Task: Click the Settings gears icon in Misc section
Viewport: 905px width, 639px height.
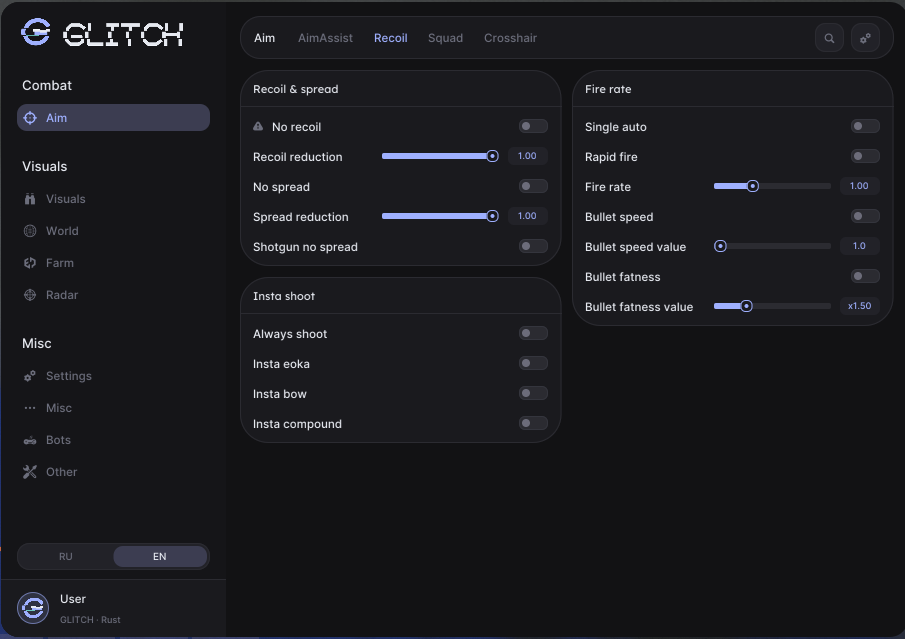Action: 30,376
